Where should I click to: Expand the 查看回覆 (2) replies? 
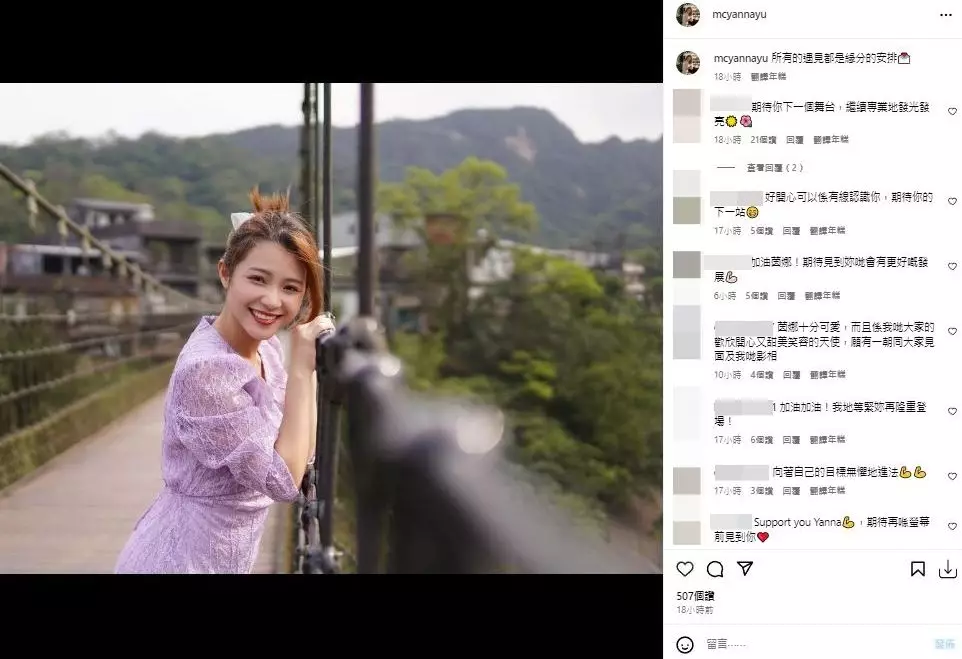coord(774,168)
